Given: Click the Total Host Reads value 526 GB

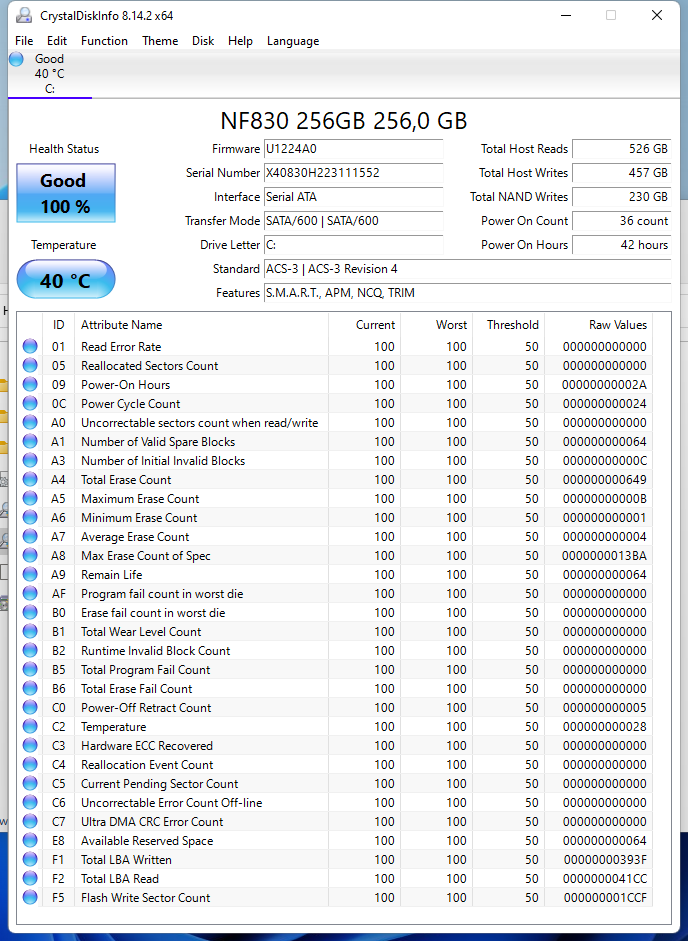Looking at the screenshot, I should point(621,149).
